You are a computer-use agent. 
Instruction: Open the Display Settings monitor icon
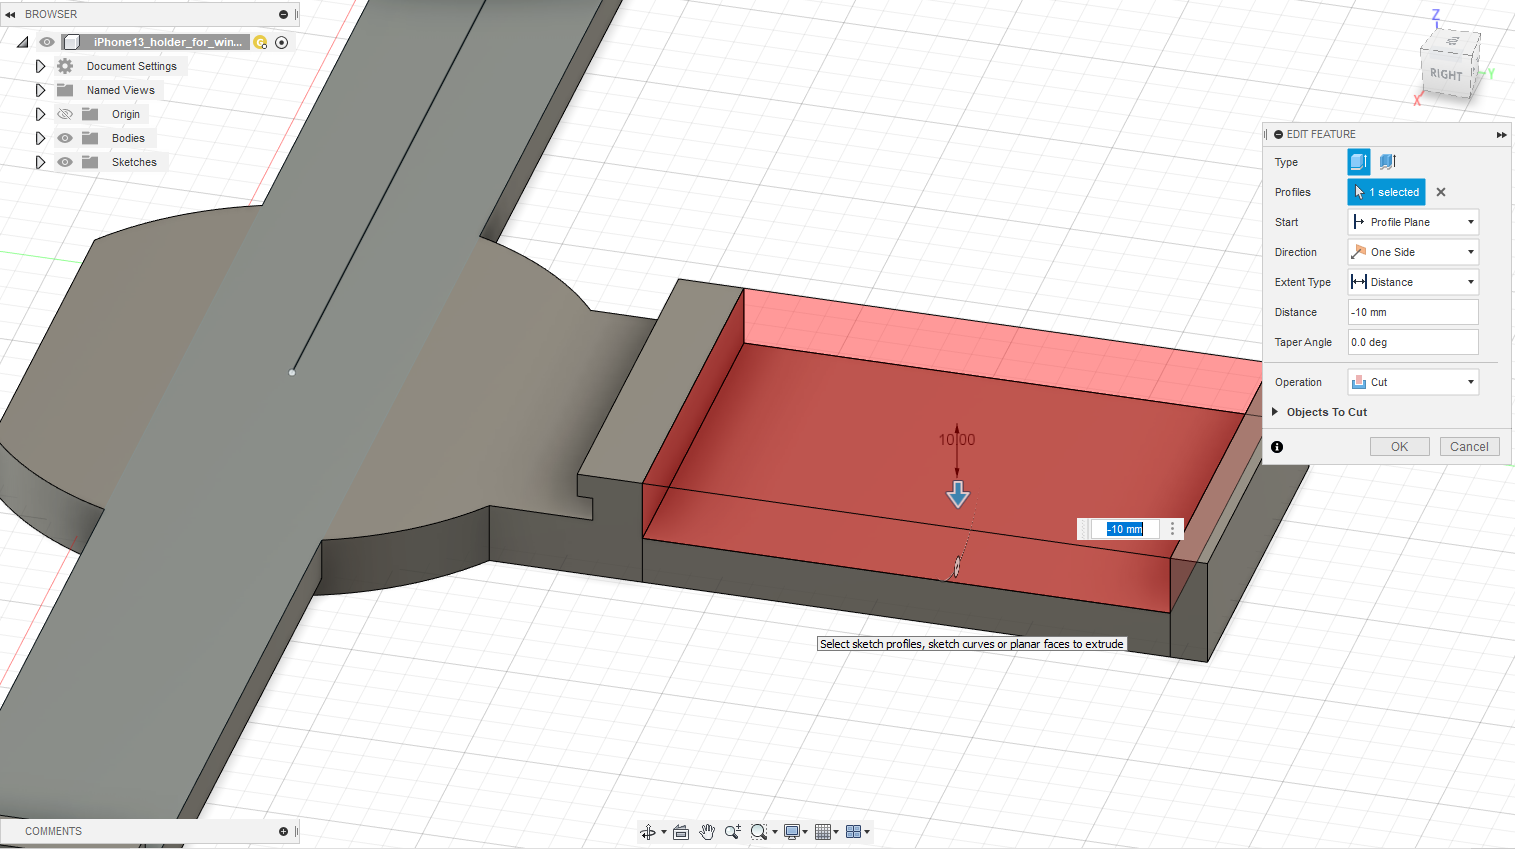(x=792, y=832)
